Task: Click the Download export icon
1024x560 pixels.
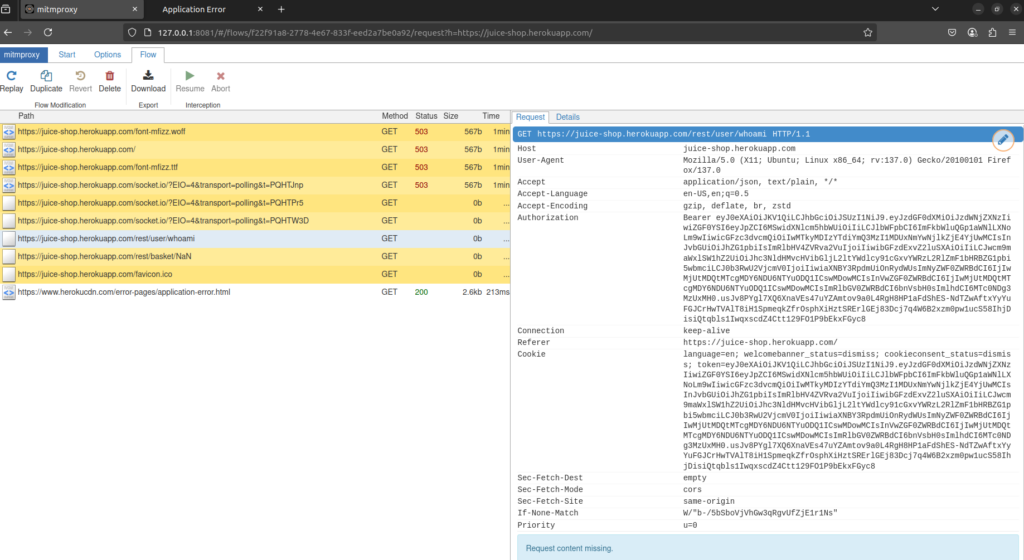Action: (x=148, y=76)
